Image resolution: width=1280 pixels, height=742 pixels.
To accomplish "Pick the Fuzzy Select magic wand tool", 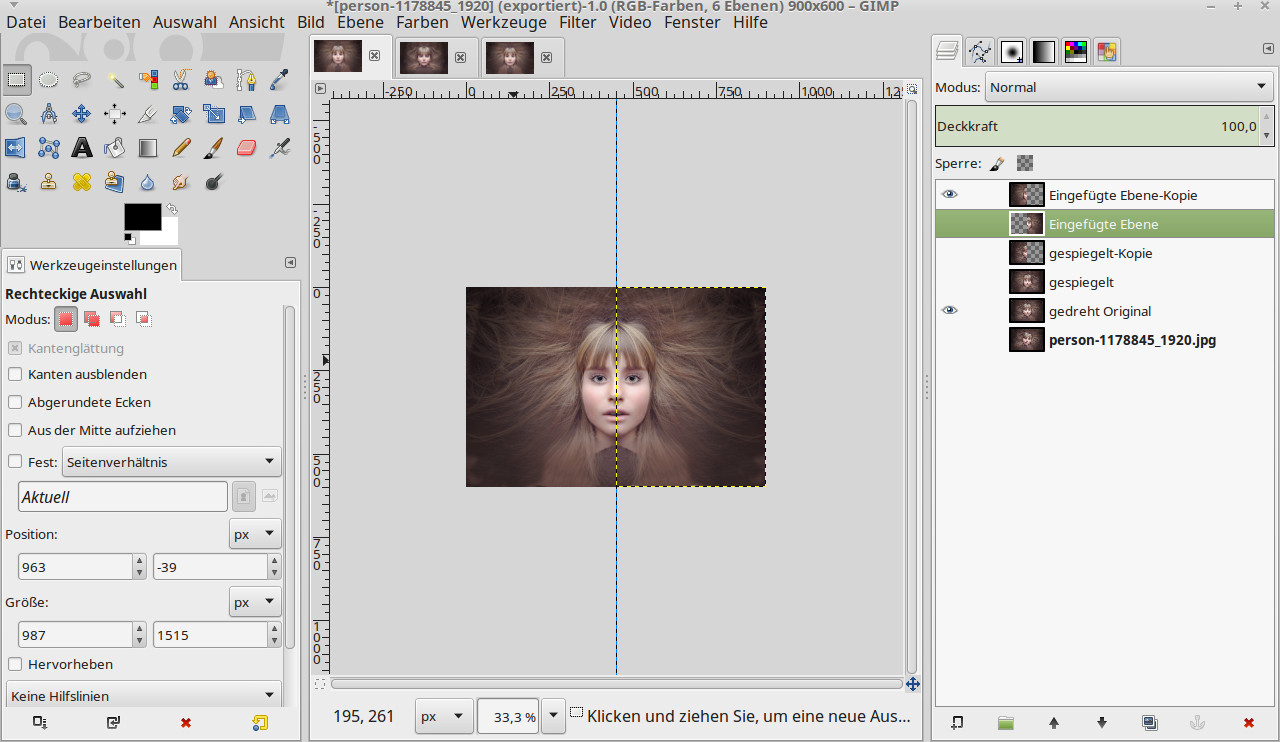I will pos(115,79).
